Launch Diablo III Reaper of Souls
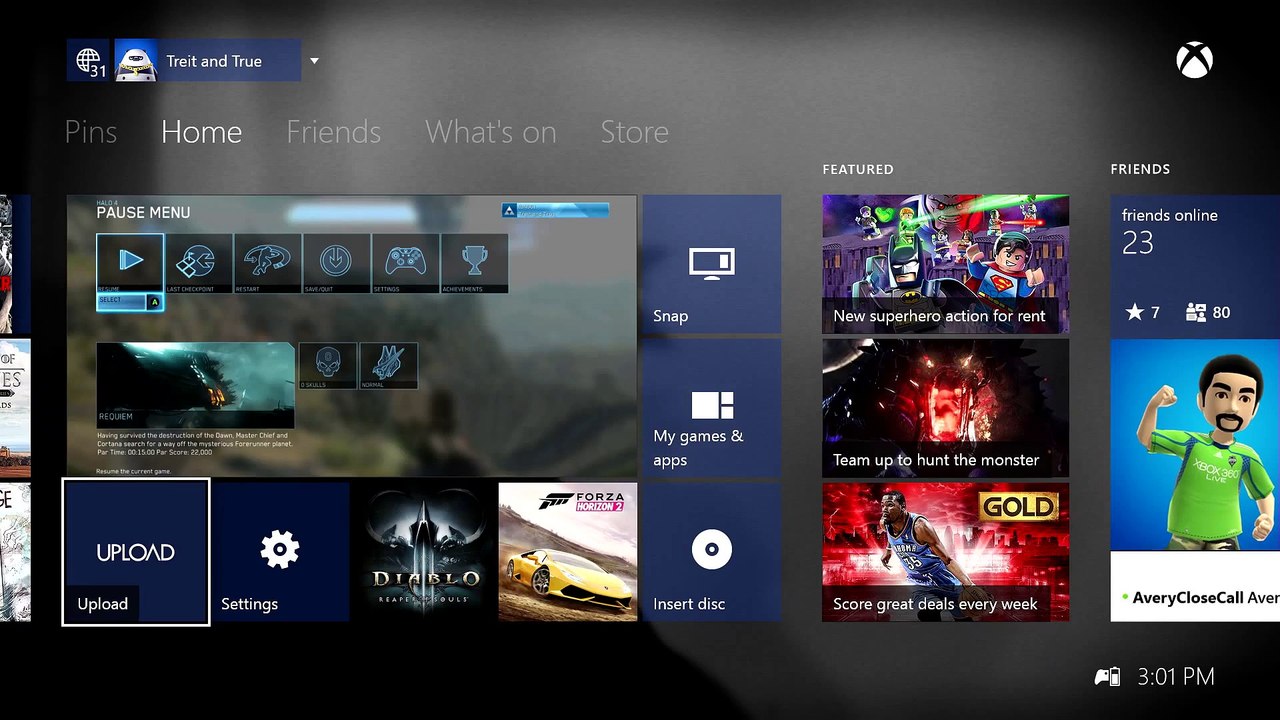1280x720 pixels. click(424, 552)
